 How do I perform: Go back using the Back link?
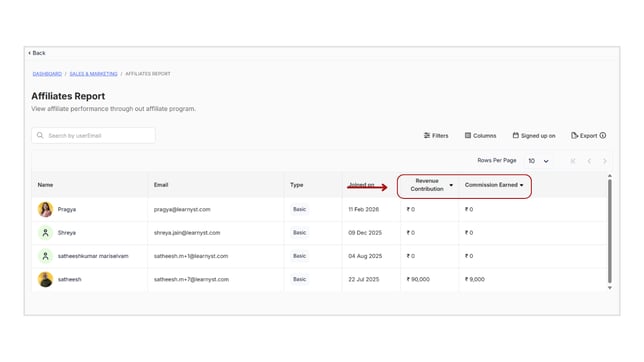tap(37, 53)
